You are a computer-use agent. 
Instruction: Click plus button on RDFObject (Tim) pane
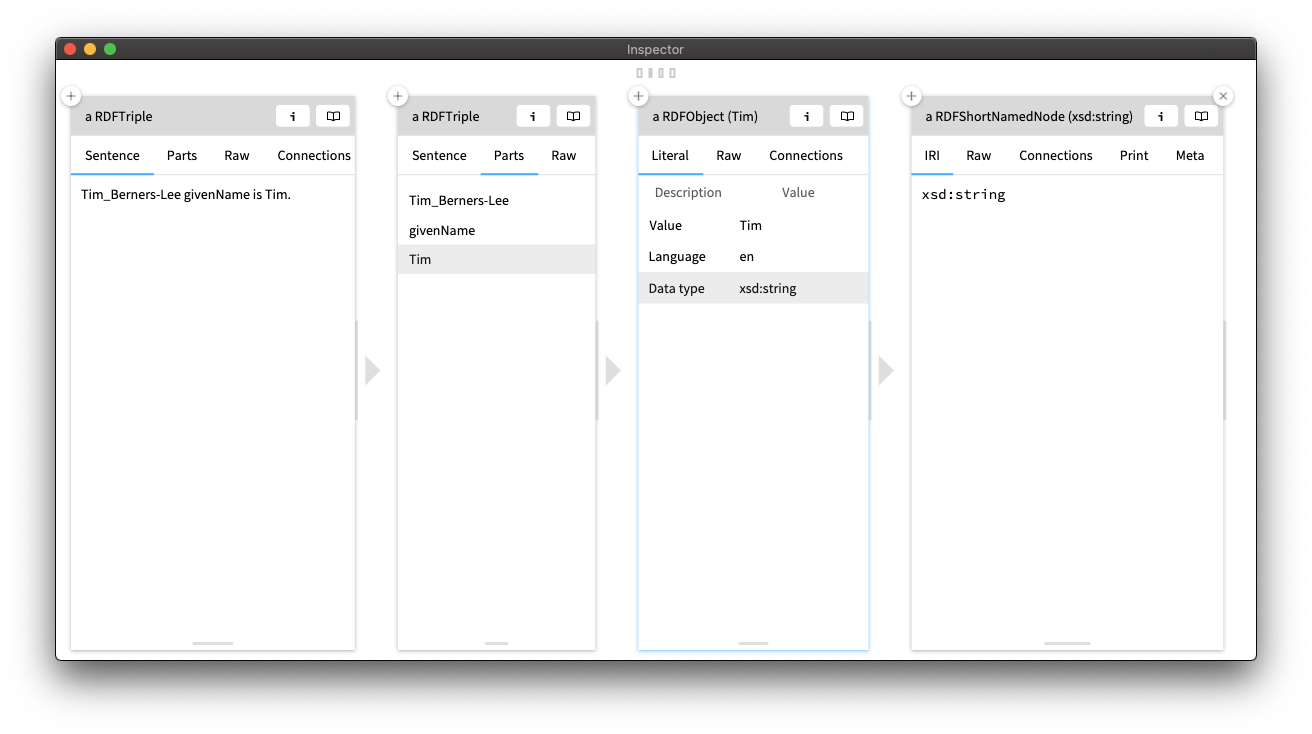pos(639,96)
